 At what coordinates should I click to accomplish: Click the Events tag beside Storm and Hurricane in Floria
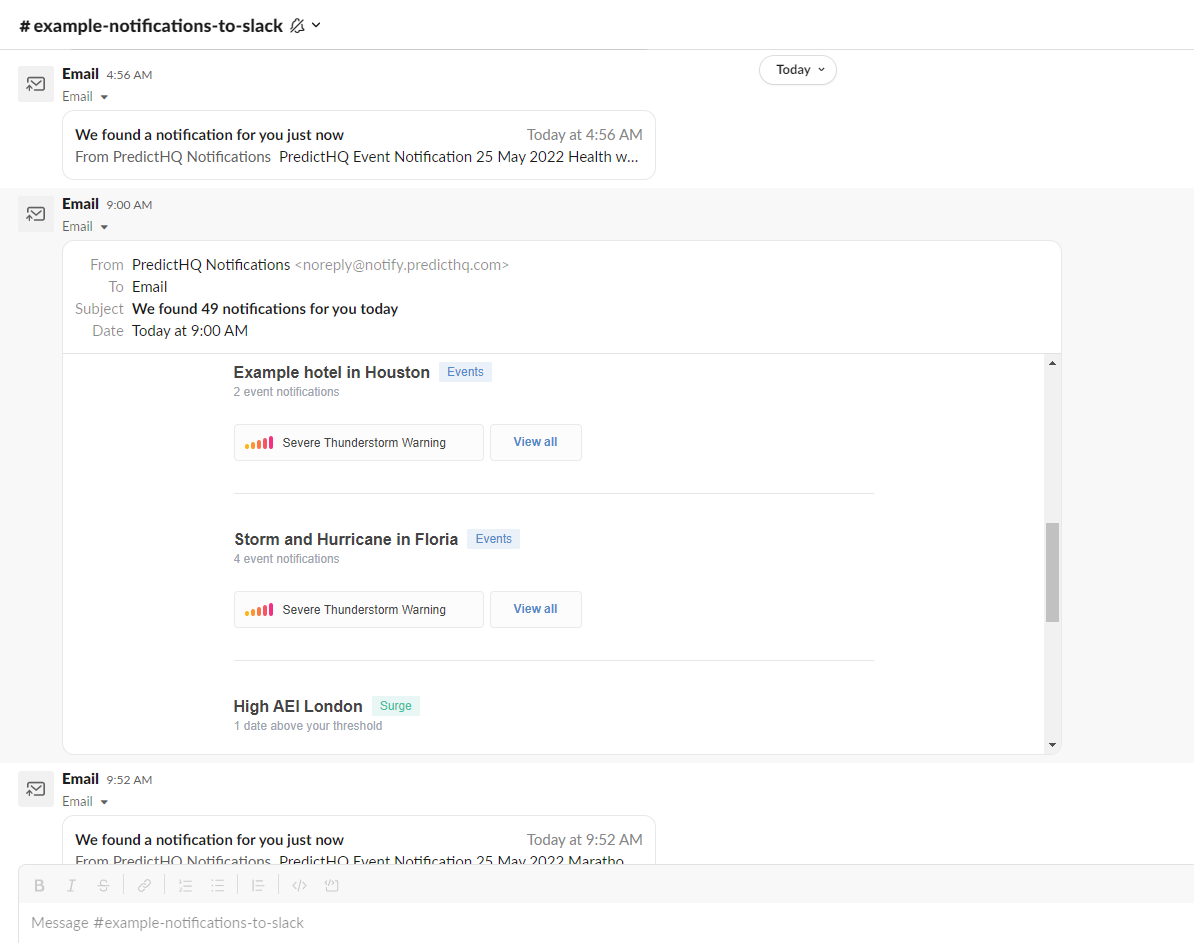pyautogui.click(x=493, y=539)
